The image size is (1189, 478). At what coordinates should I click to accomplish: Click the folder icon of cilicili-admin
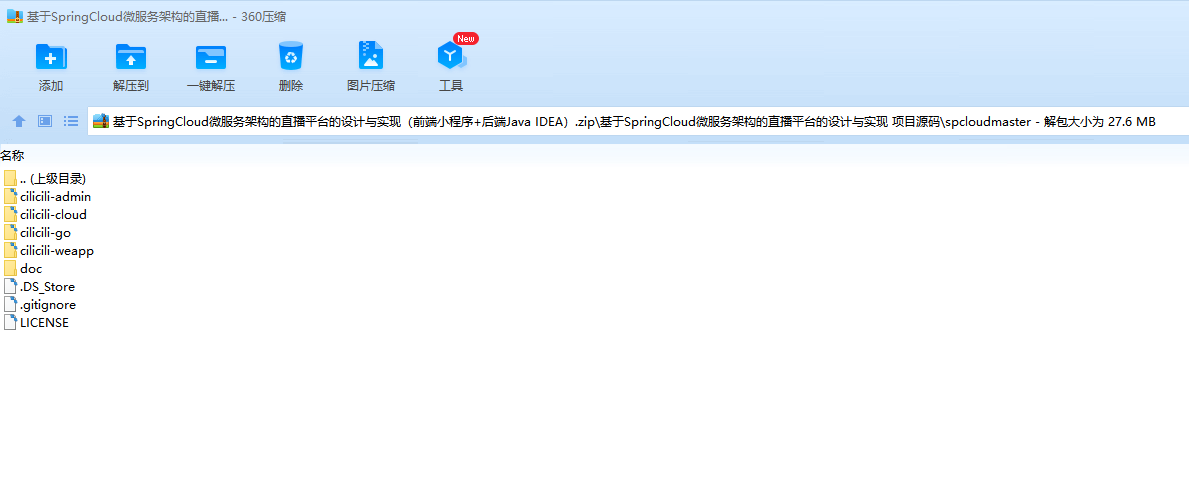click(x=10, y=197)
